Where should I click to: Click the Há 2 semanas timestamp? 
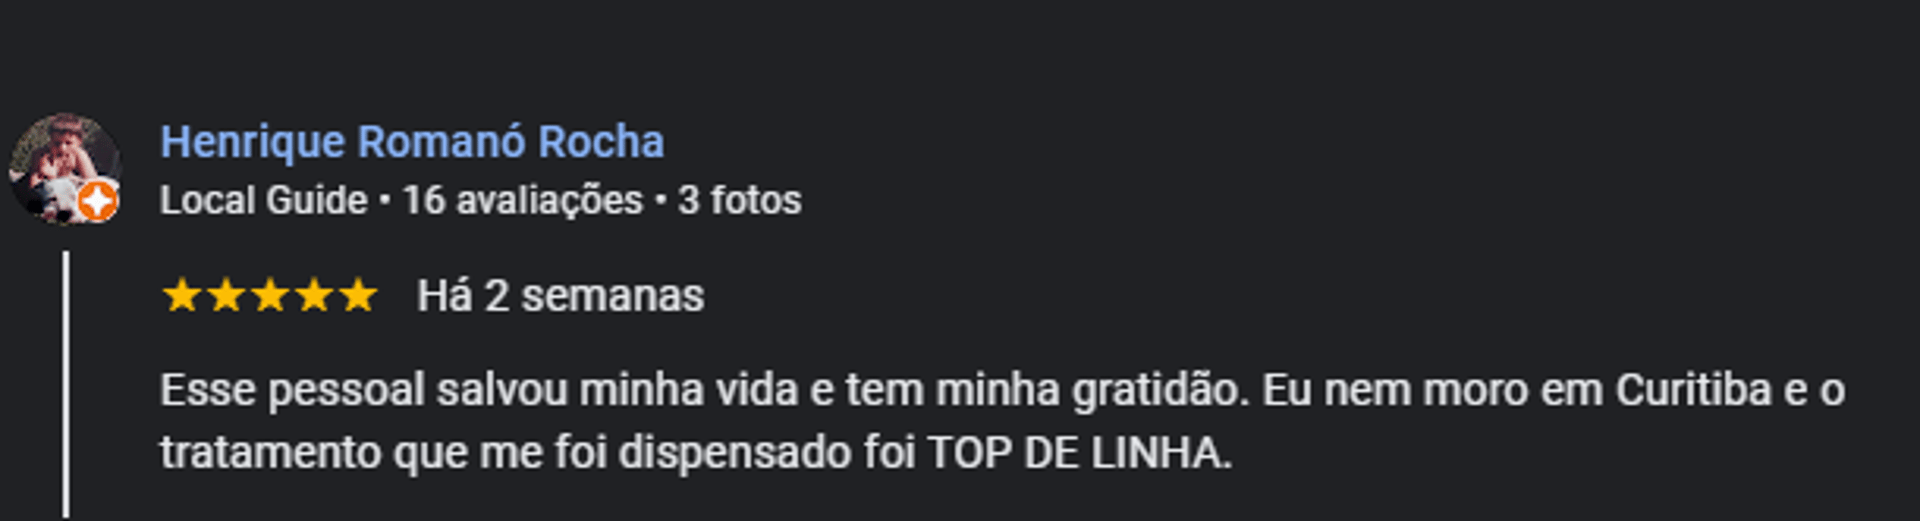[561, 296]
